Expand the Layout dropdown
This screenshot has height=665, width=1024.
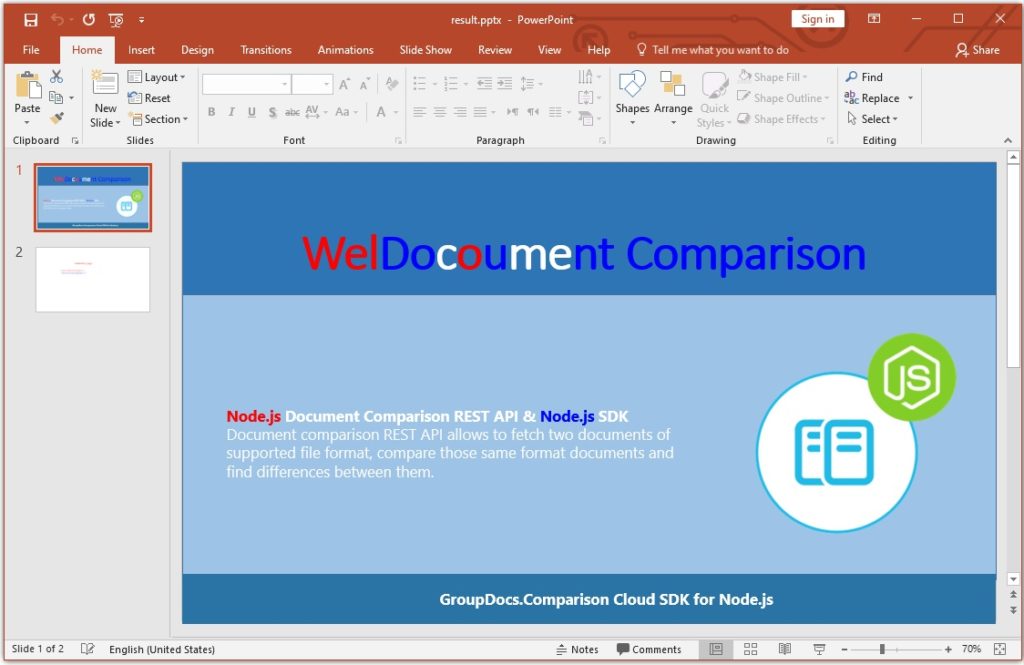click(x=157, y=77)
